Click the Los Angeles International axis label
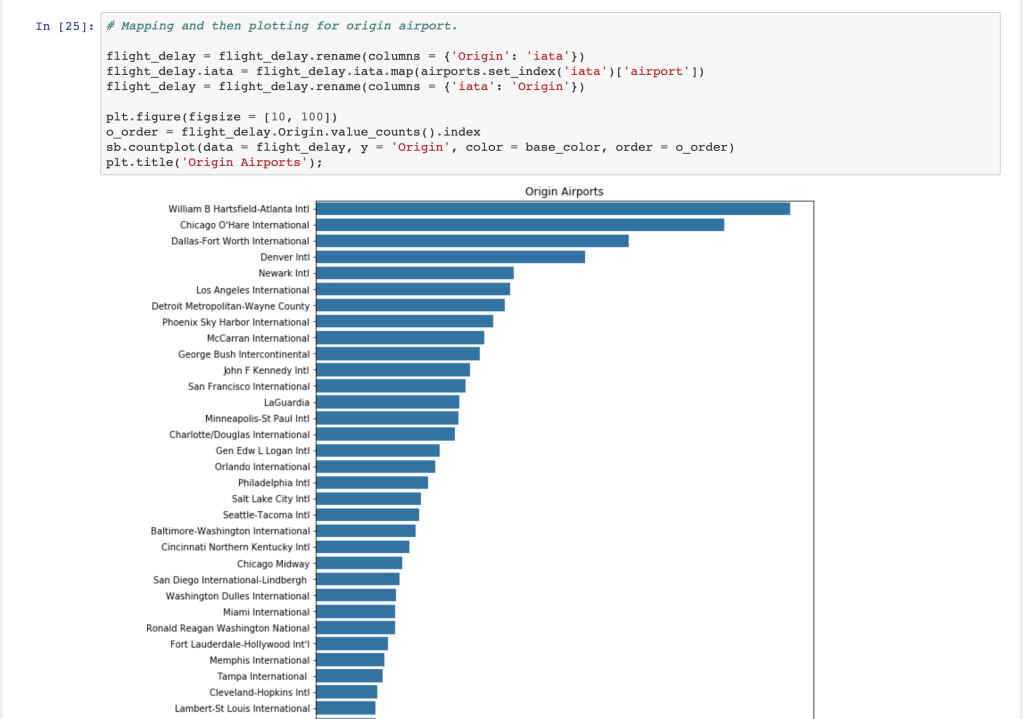 point(252,290)
